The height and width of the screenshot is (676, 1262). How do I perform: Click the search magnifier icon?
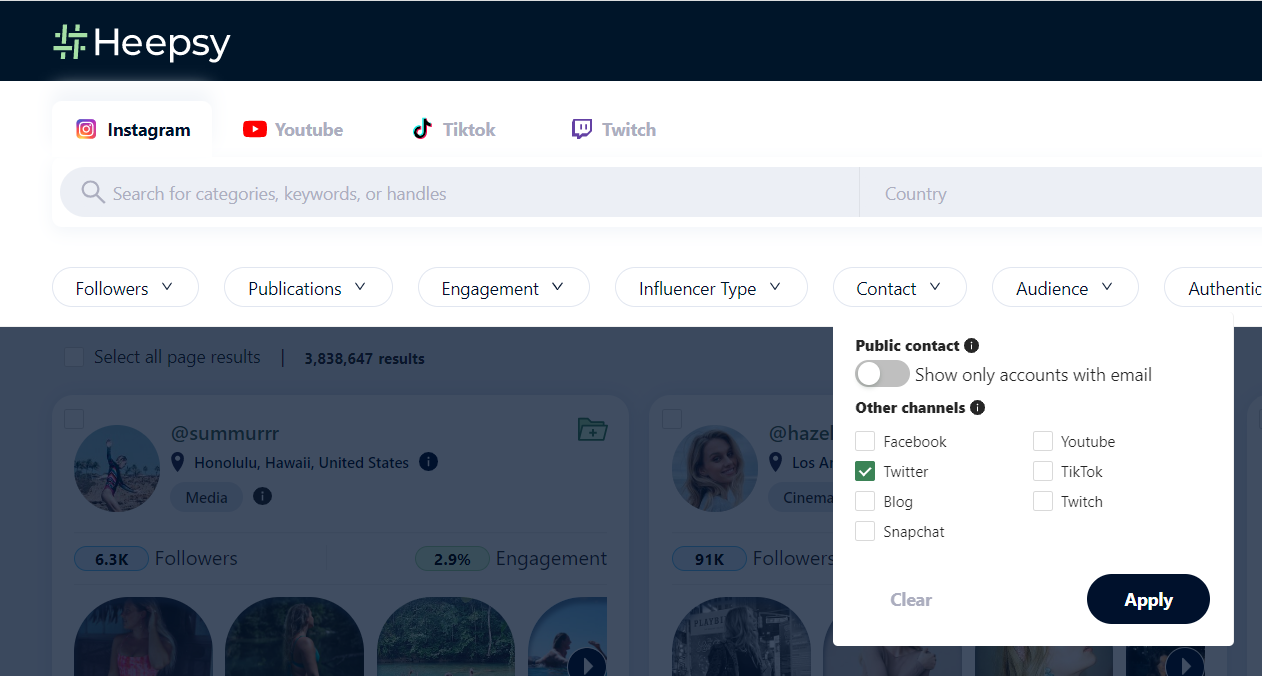pyautogui.click(x=93, y=192)
